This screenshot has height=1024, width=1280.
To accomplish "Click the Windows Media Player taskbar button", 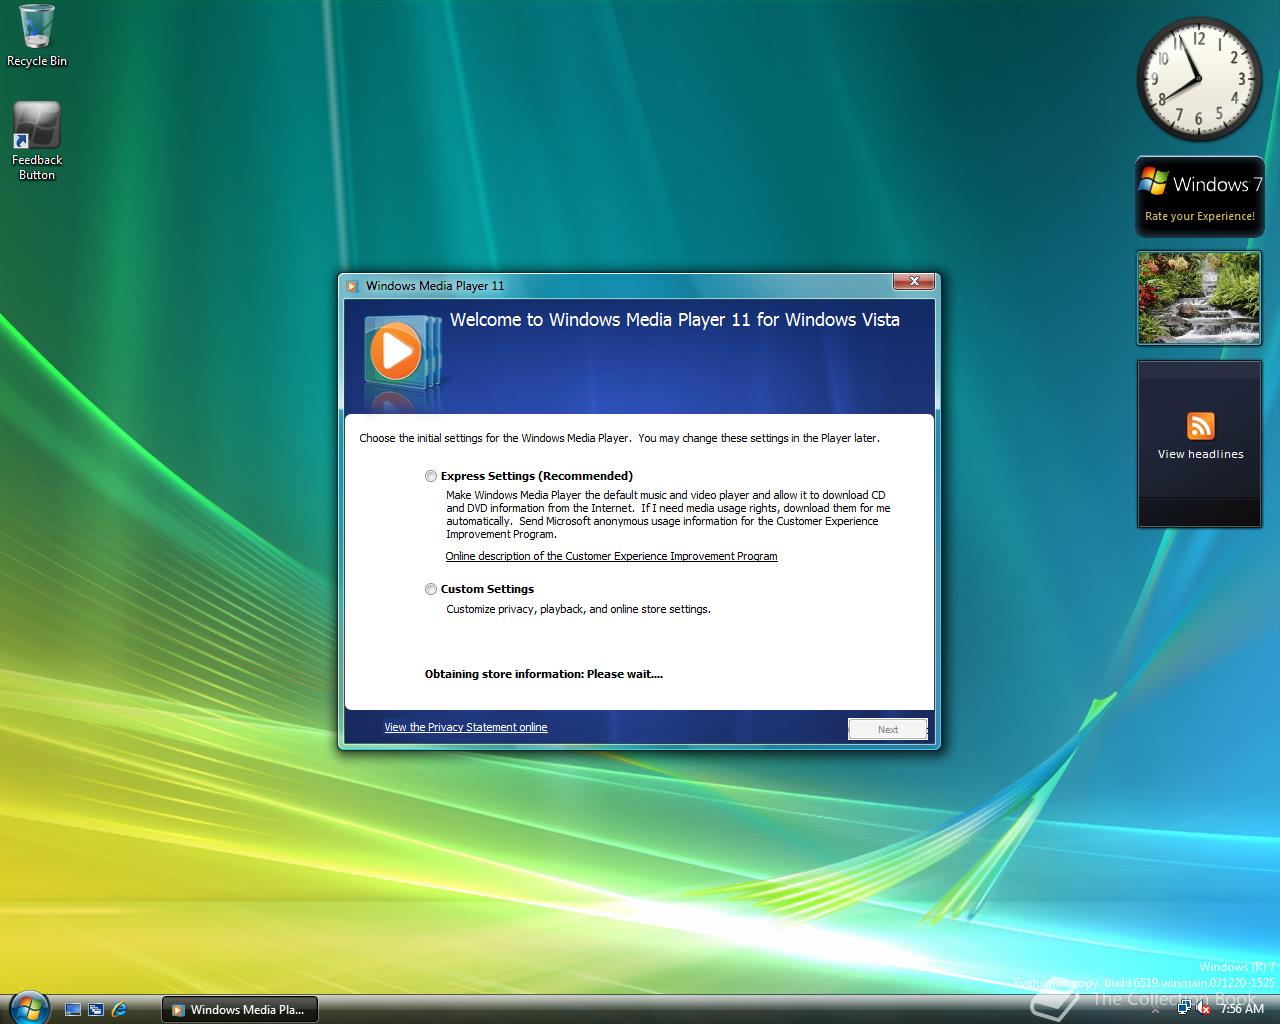I will pos(240,1010).
